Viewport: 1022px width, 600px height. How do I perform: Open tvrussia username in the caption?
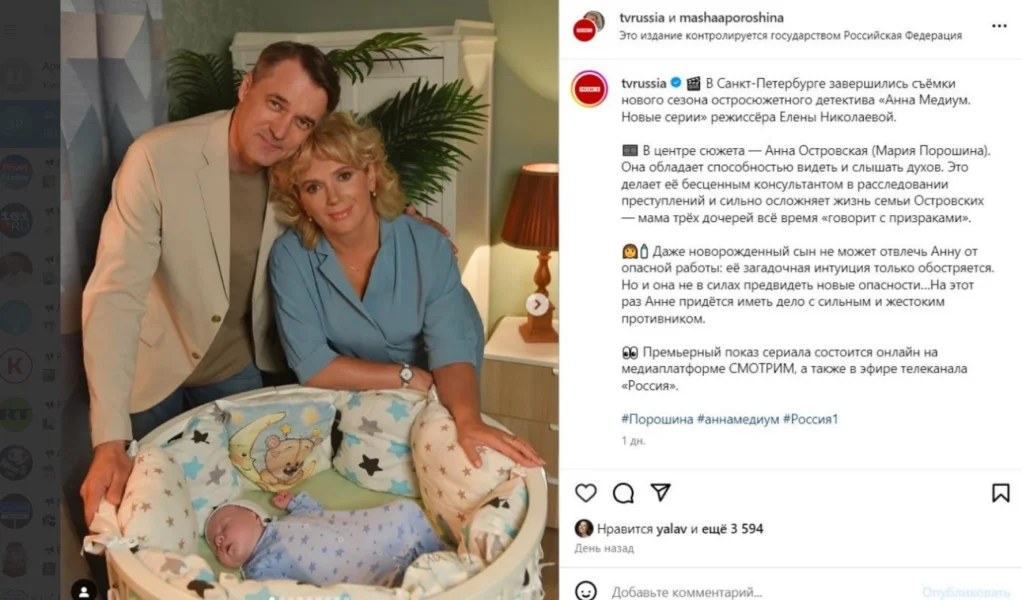click(643, 83)
